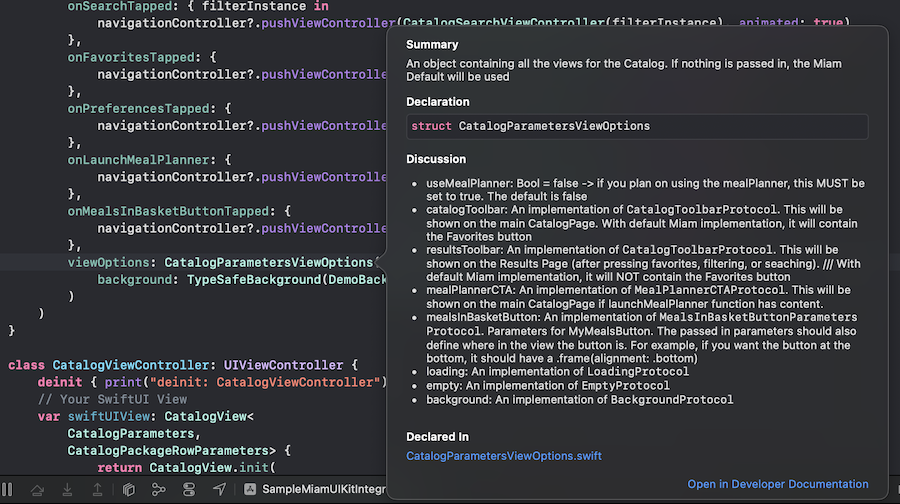Select the SampleMiamUIKitIntegration process item

pos(316,489)
